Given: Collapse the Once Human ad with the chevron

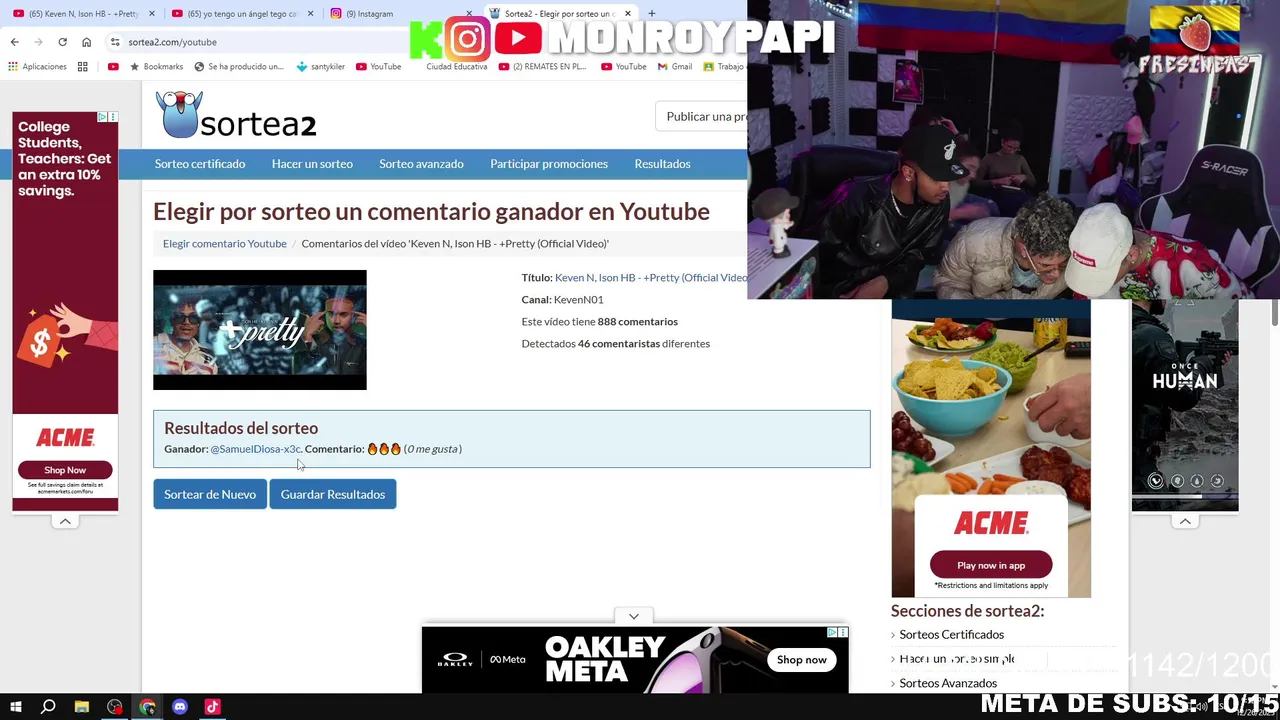Looking at the screenshot, I should 1185,521.
